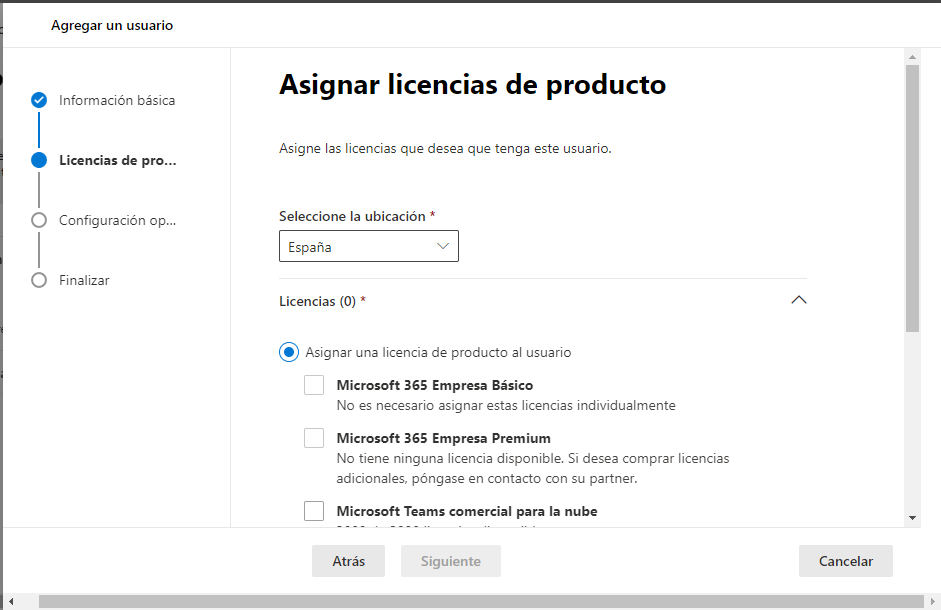Image resolution: width=941 pixels, height=610 pixels.
Task: Click the Asignar licencias de producto heading
Action: coord(472,85)
